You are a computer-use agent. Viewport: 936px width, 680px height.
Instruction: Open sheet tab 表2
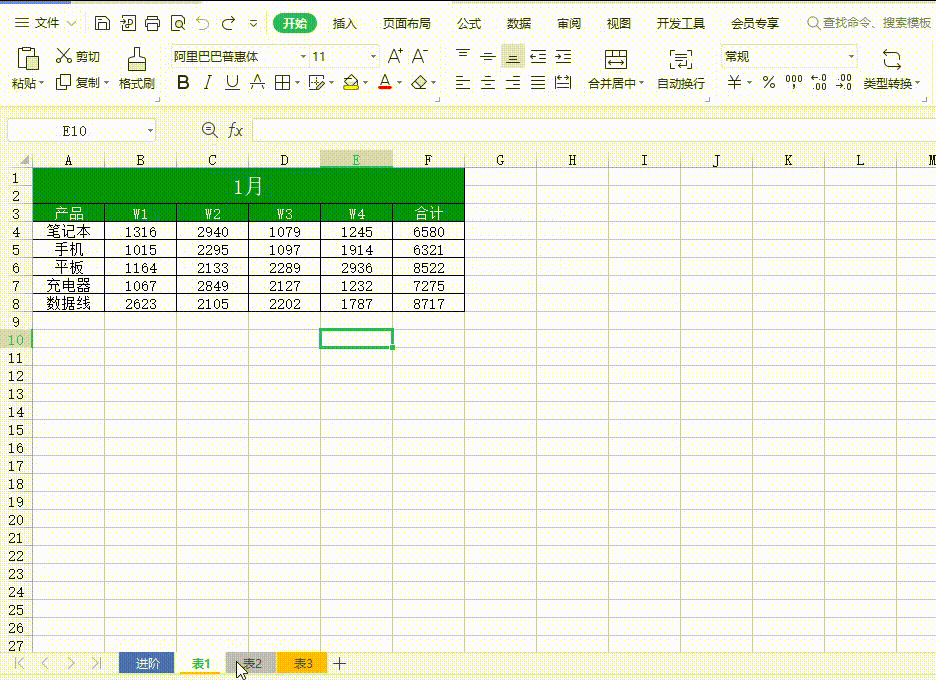pyautogui.click(x=251, y=663)
